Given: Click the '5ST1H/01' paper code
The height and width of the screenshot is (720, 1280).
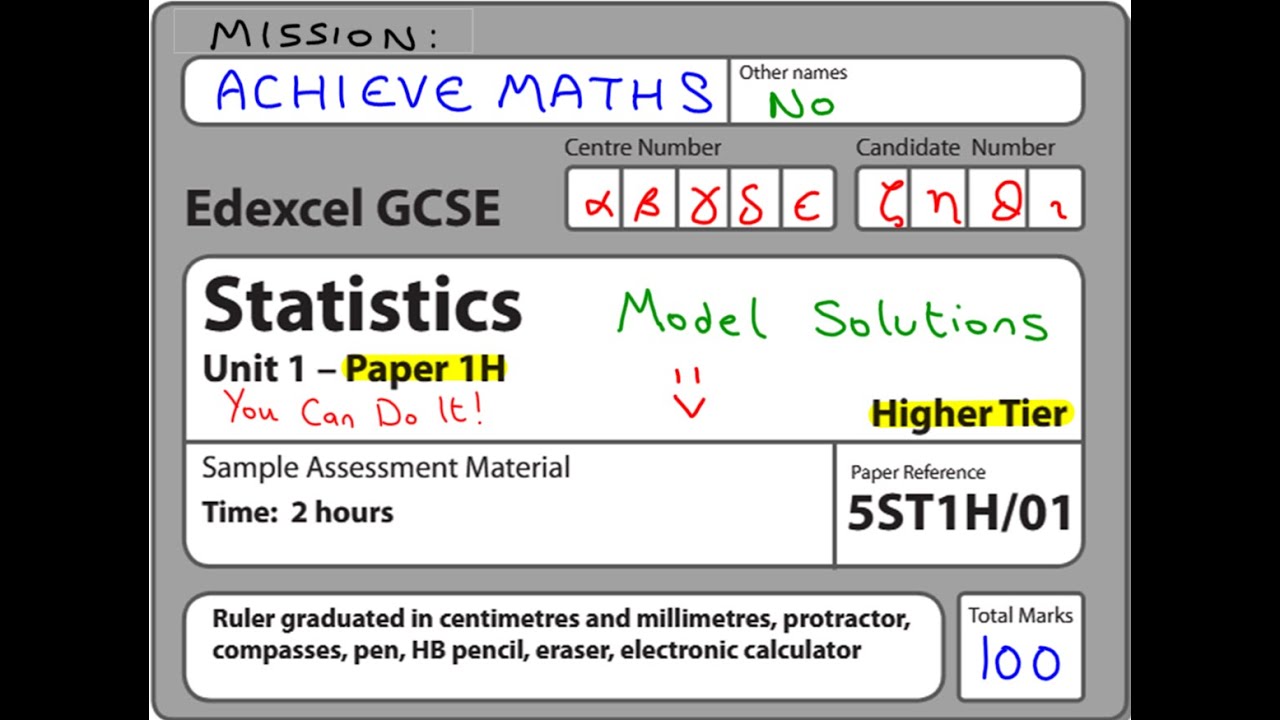Looking at the screenshot, I should point(960,514).
